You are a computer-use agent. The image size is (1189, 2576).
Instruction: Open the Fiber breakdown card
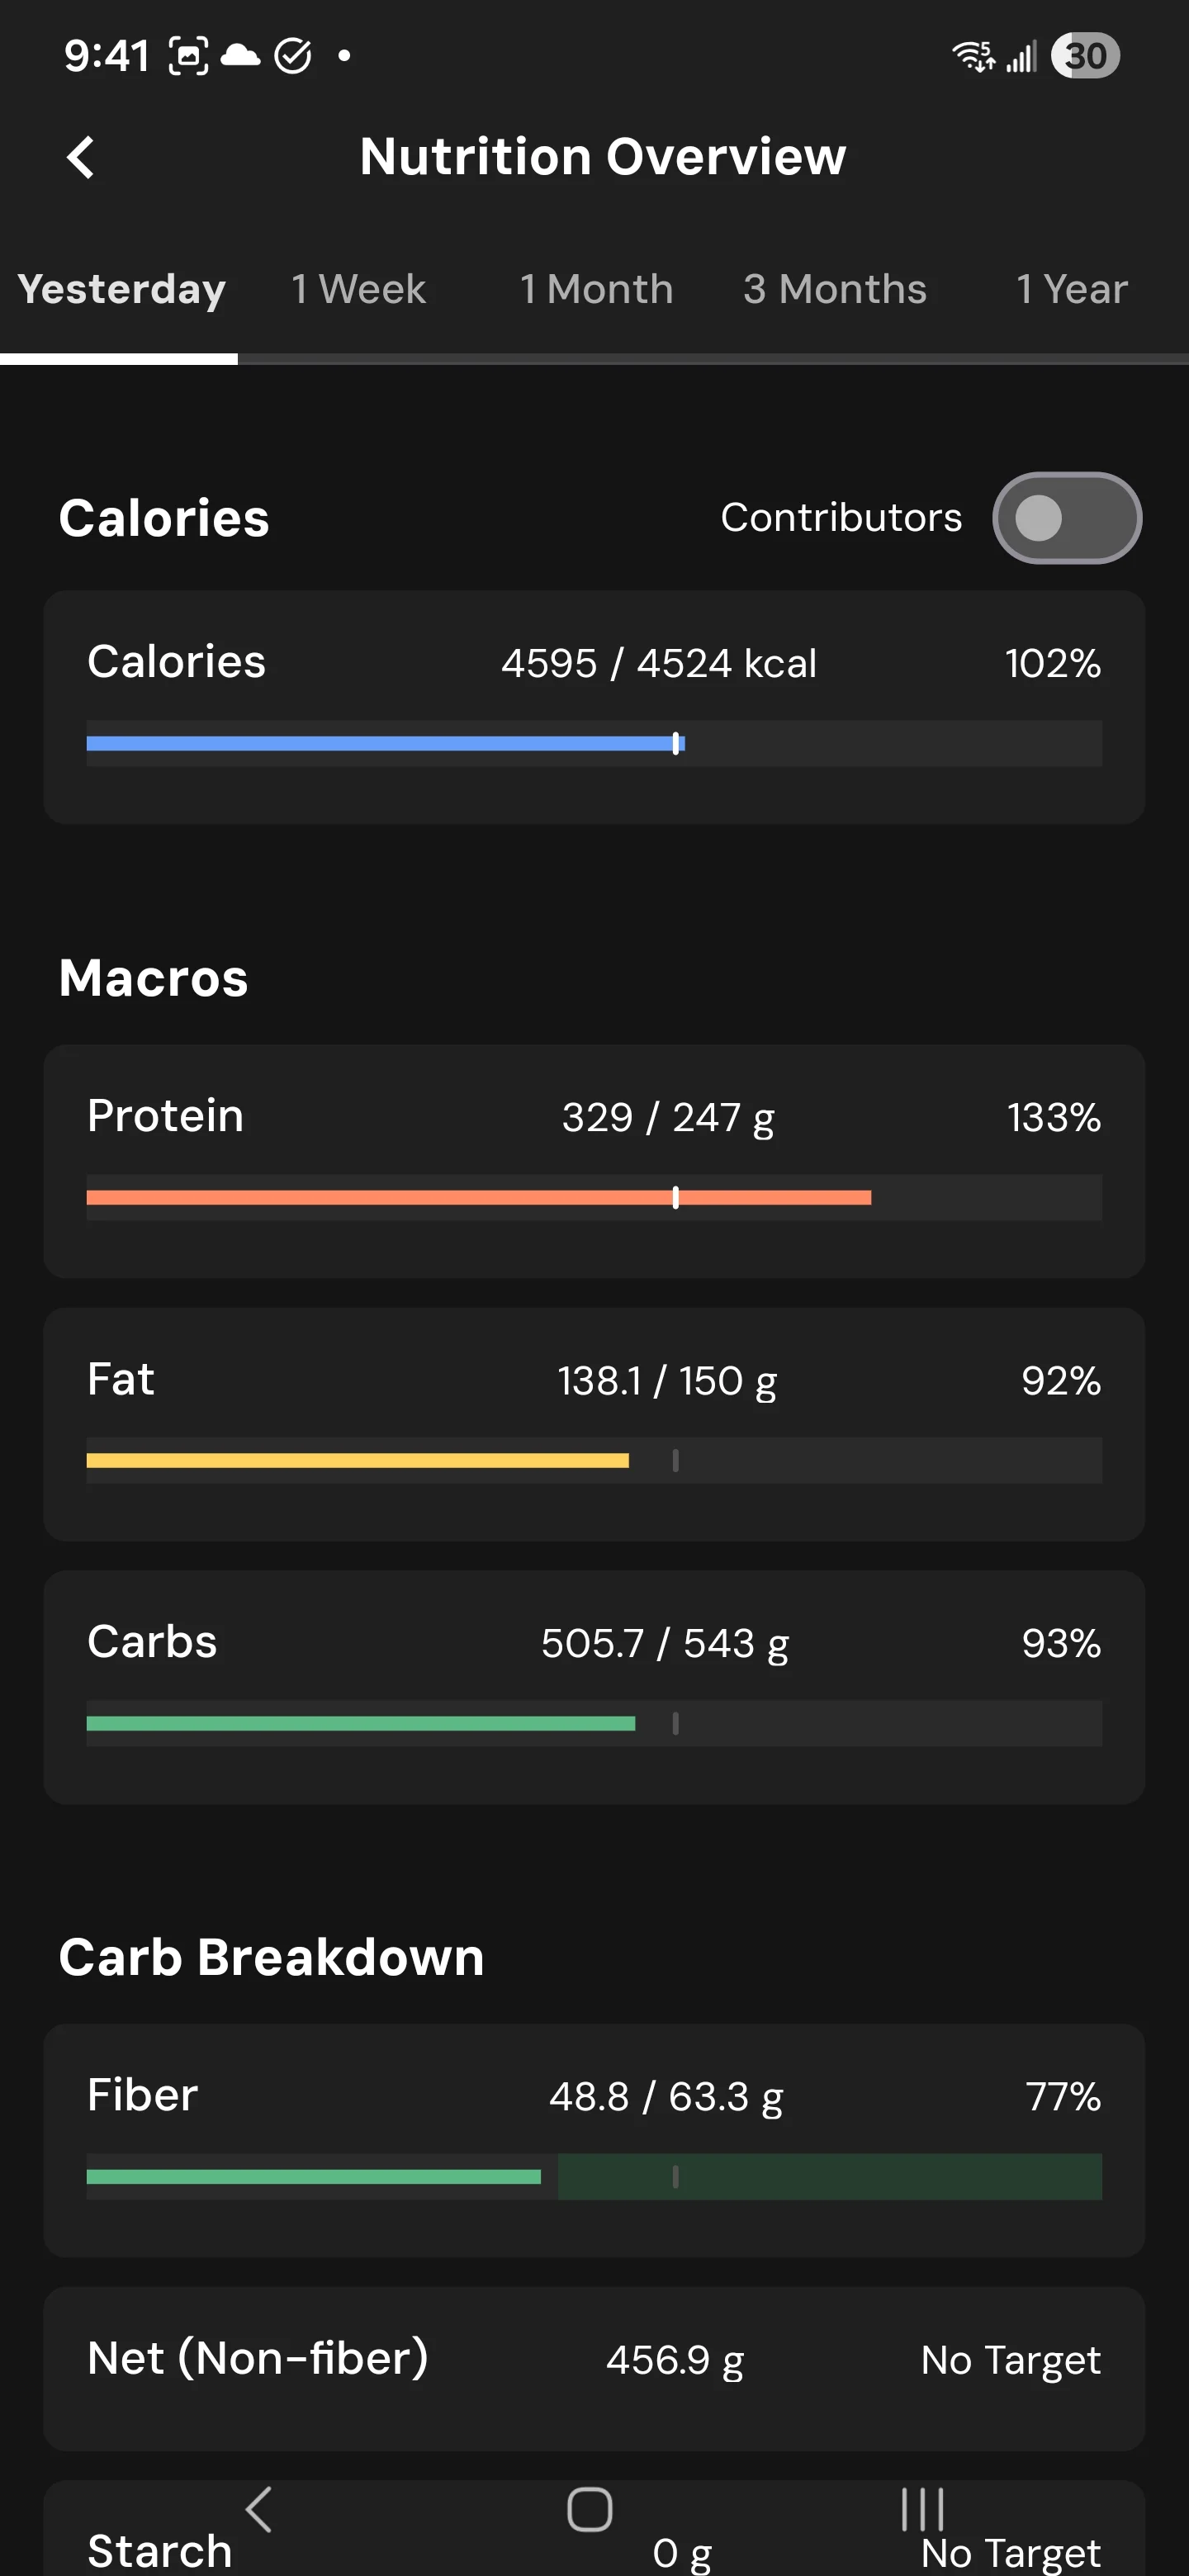(x=594, y=2141)
